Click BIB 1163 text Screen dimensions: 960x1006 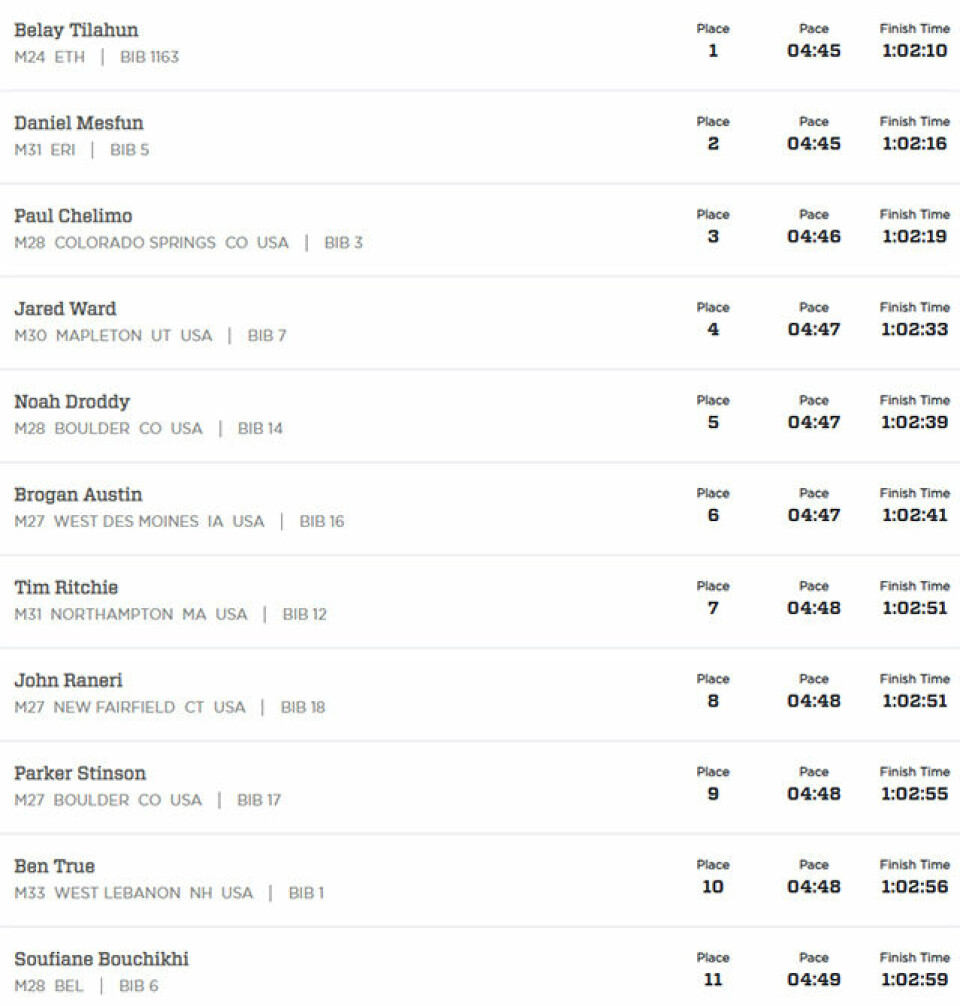point(149,58)
